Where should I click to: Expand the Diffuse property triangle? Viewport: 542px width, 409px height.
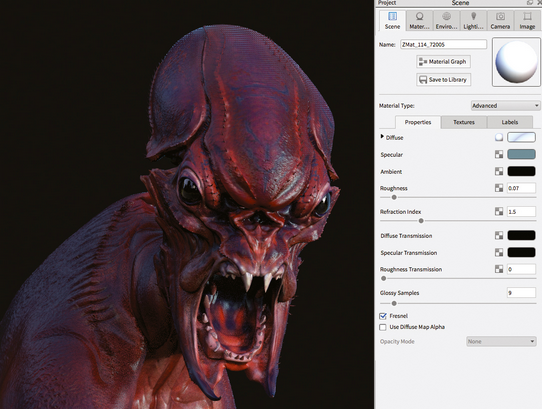(382, 137)
